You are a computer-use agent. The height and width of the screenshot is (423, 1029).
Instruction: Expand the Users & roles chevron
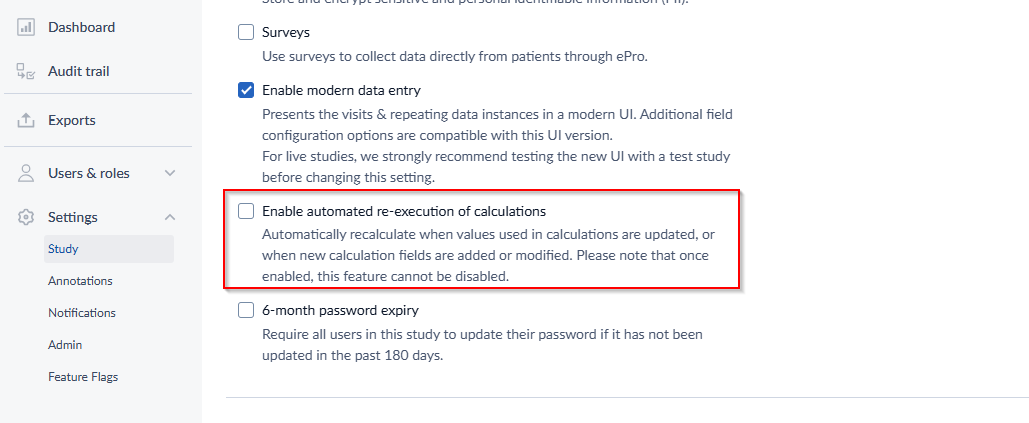coord(170,173)
